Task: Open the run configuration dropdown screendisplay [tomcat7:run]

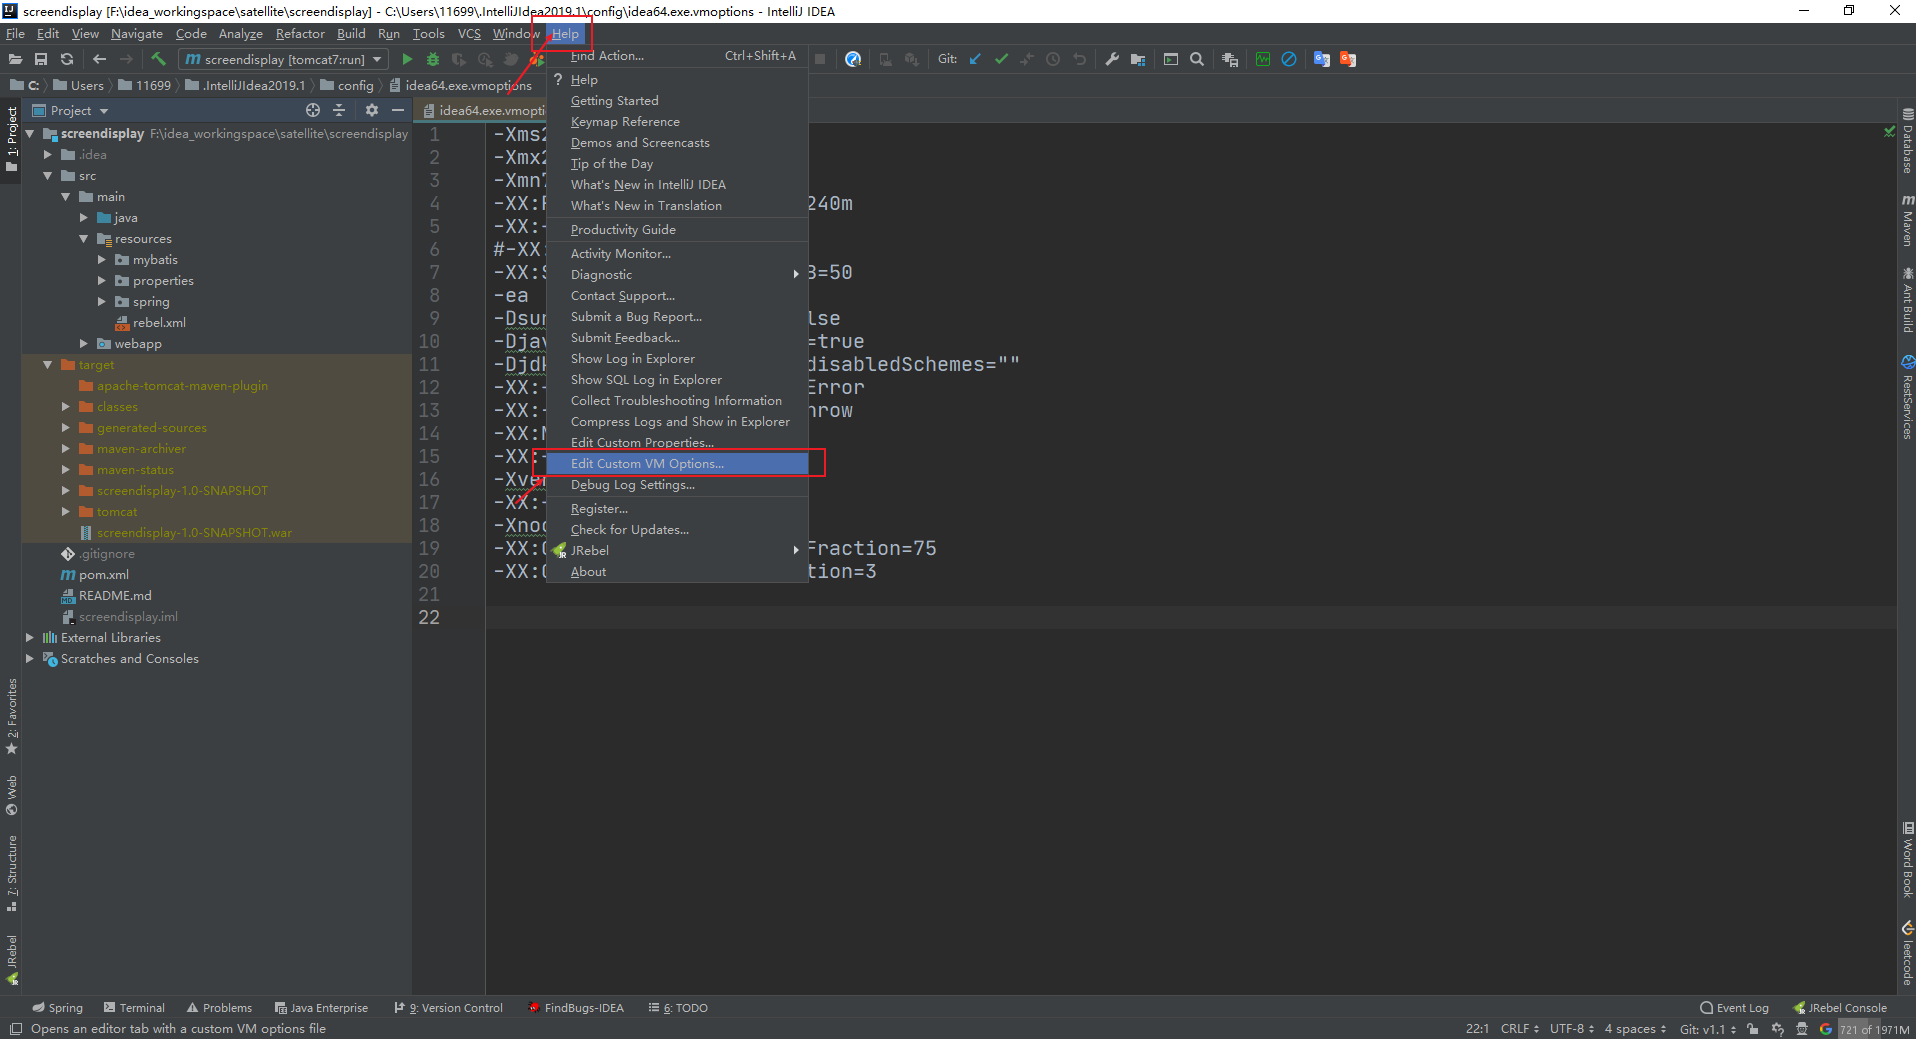Action: [282, 59]
